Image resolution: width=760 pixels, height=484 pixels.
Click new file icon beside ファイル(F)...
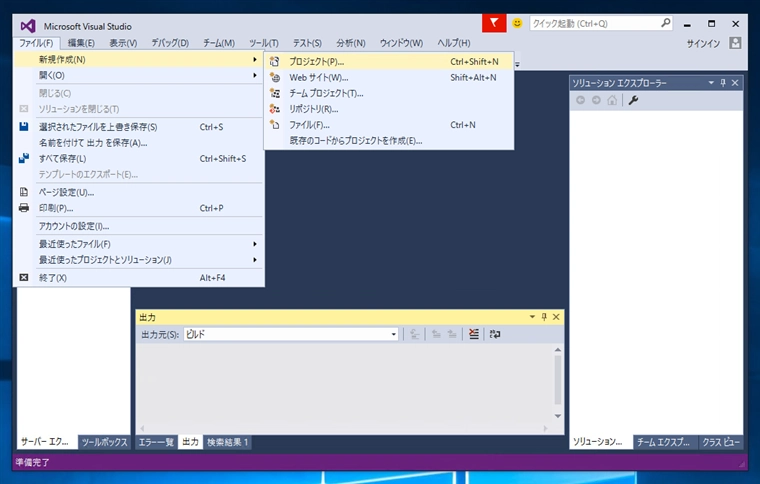[x=275, y=125]
